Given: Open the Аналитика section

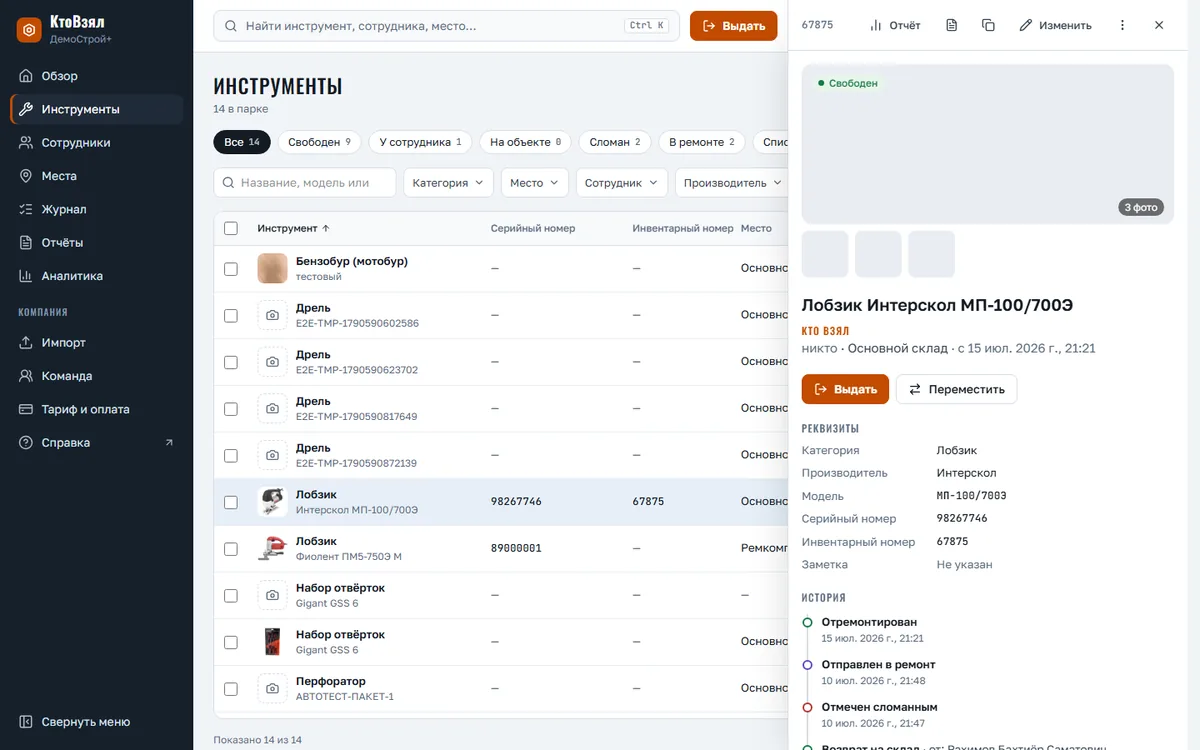Looking at the screenshot, I should [96, 276].
